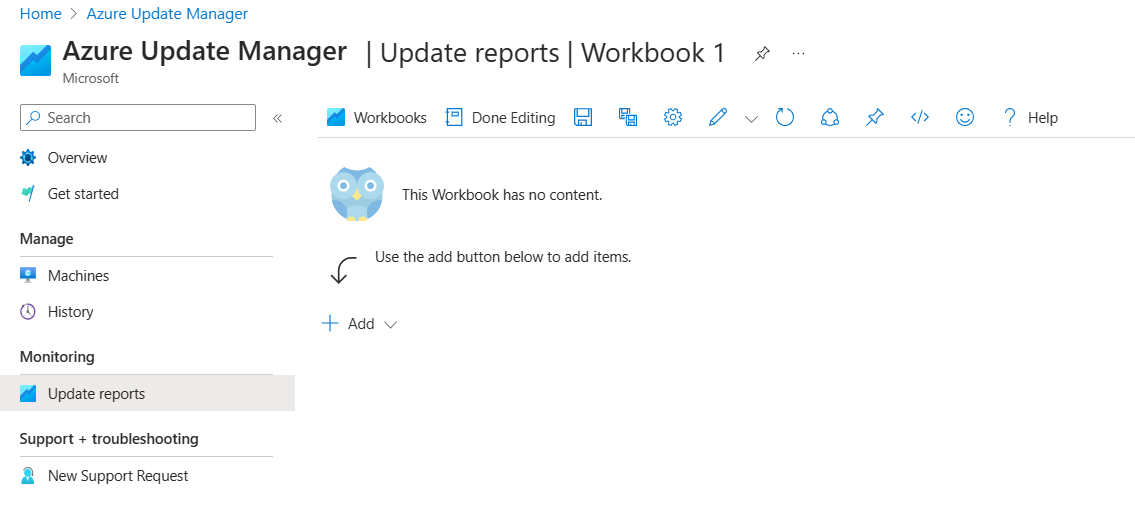
Task: Click the pencil edit icon in toolbar
Action: pos(718,117)
